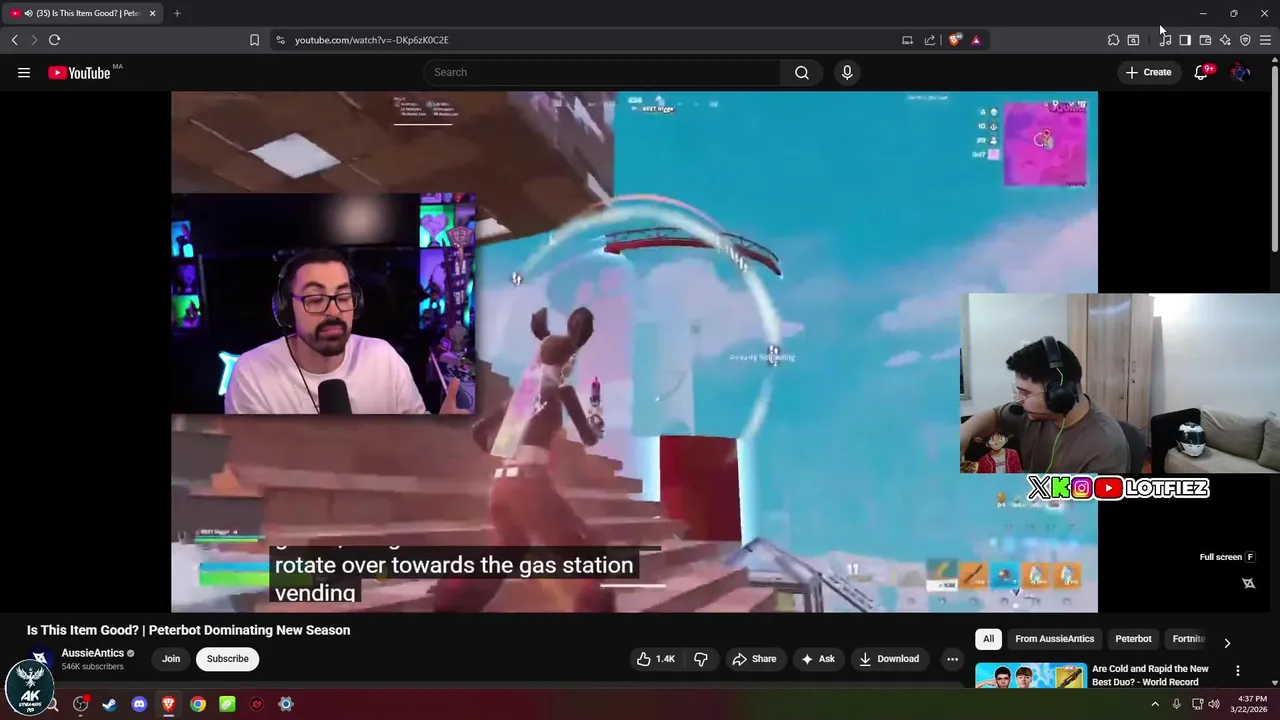Open Google Chrome from the taskbar
Screen dimensions: 1280x720
pos(198,704)
